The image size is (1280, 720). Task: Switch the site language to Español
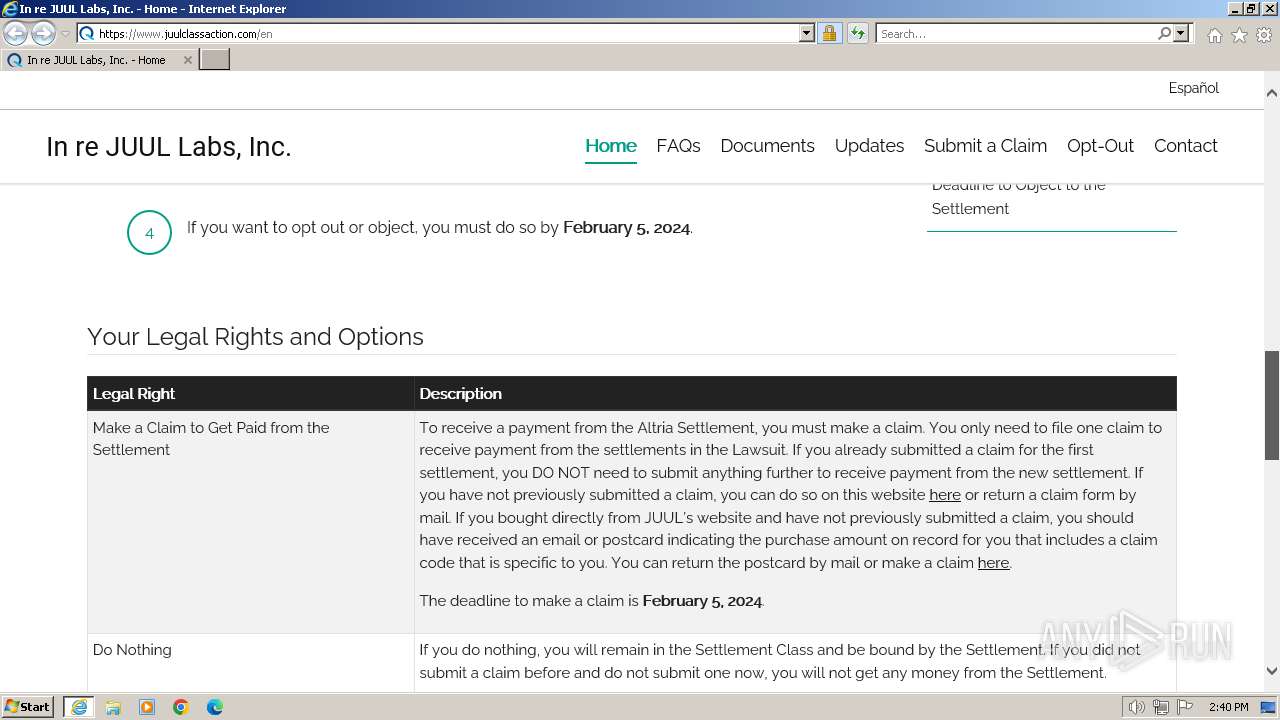[1194, 88]
